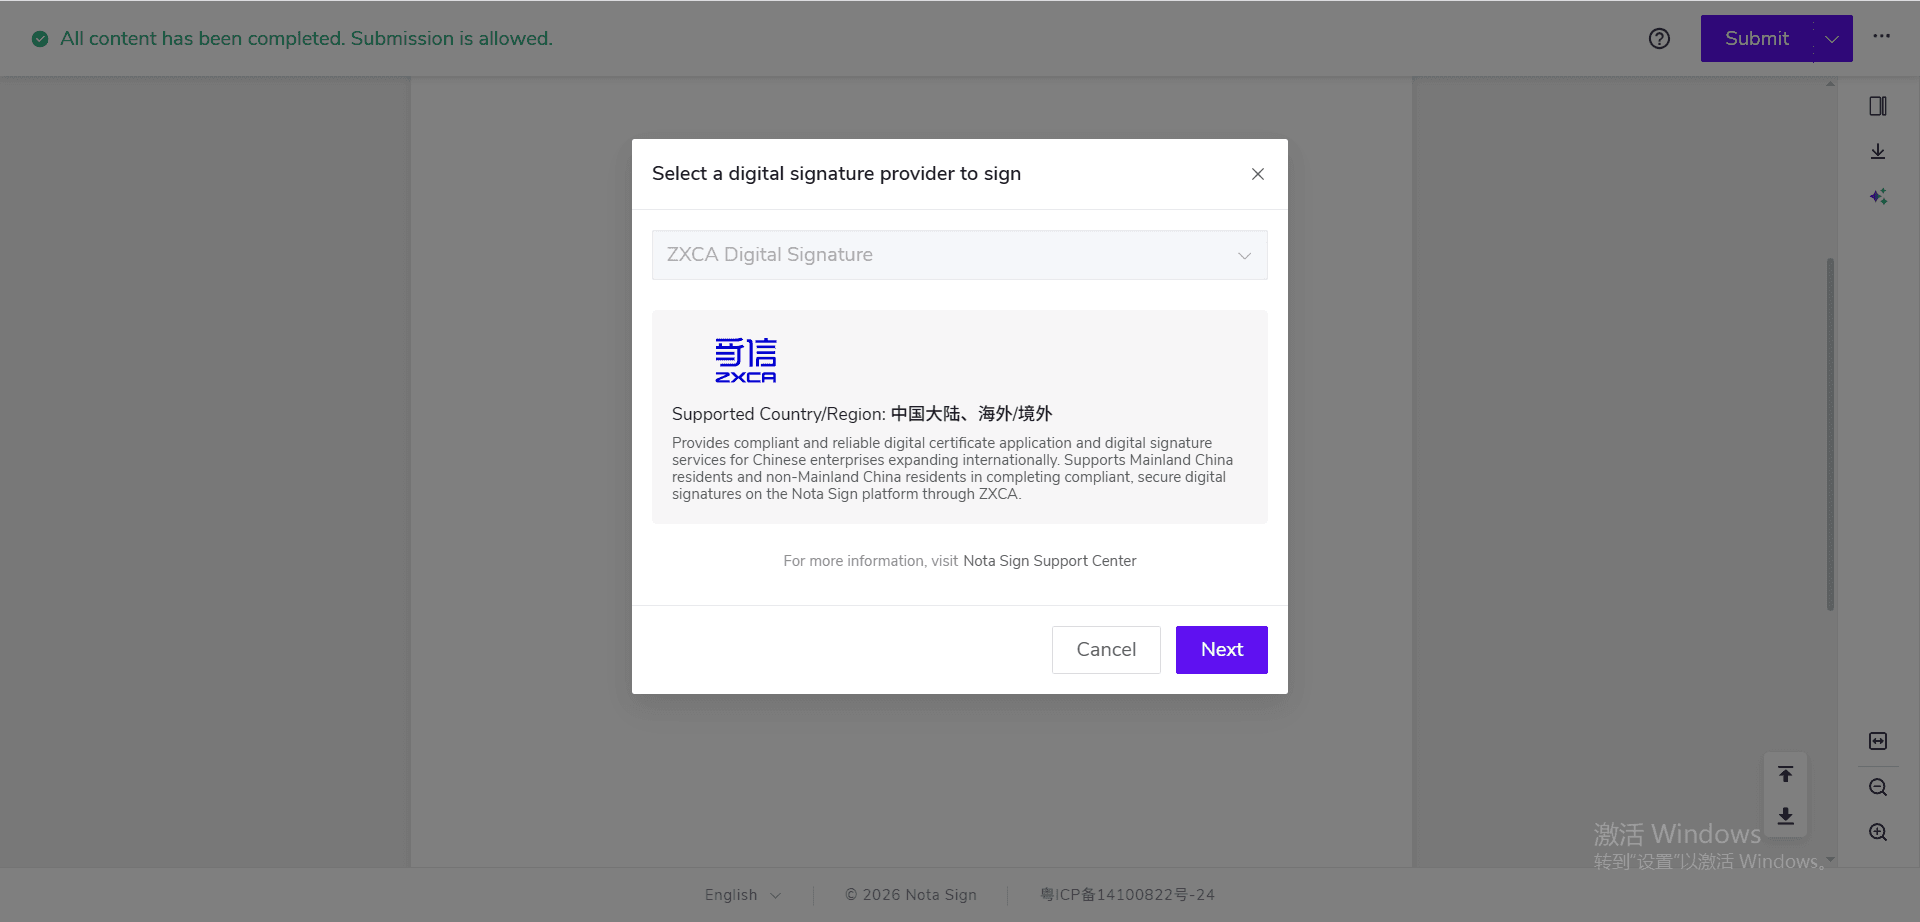Click the green completion check icon
The width and height of the screenshot is (1920, 922).
[x=40, y=39]
